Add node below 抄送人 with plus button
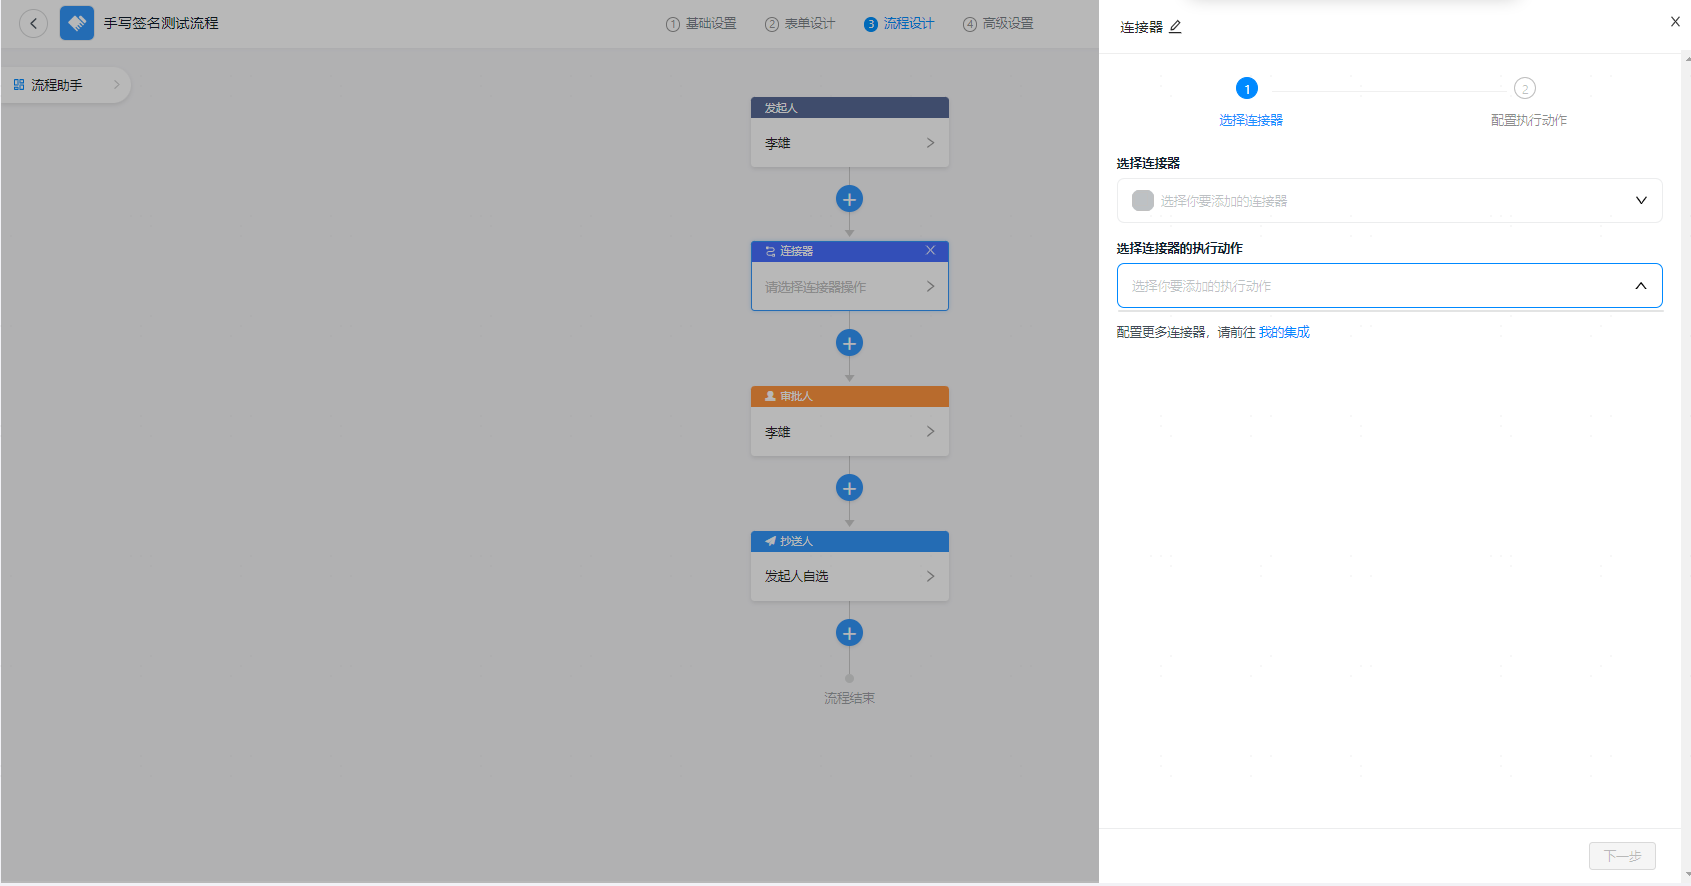1691x886 pixels. tap(850, 633)
